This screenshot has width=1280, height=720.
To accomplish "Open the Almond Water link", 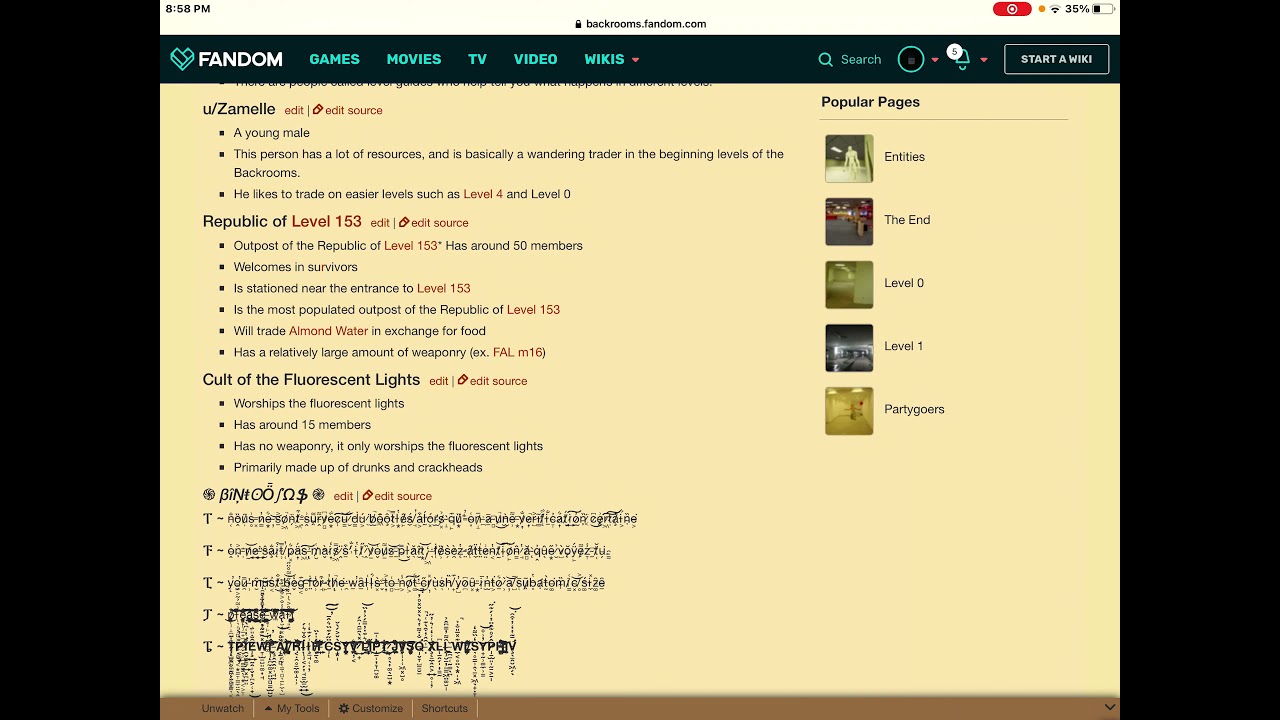I will (328, 331).
